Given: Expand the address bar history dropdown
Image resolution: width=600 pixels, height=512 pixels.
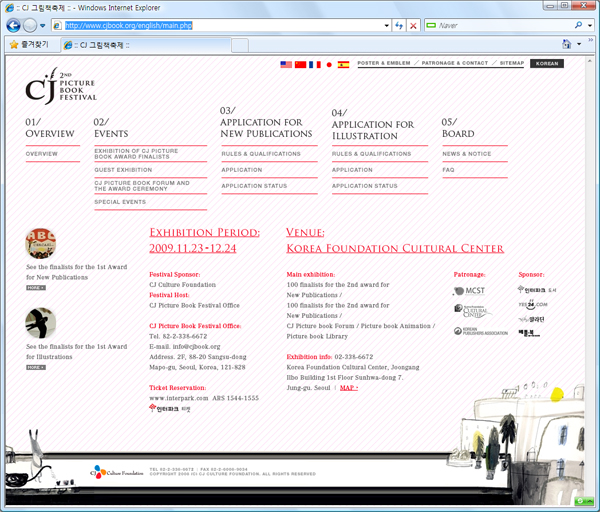Looking at the screenshot, I should coord(386,26).
